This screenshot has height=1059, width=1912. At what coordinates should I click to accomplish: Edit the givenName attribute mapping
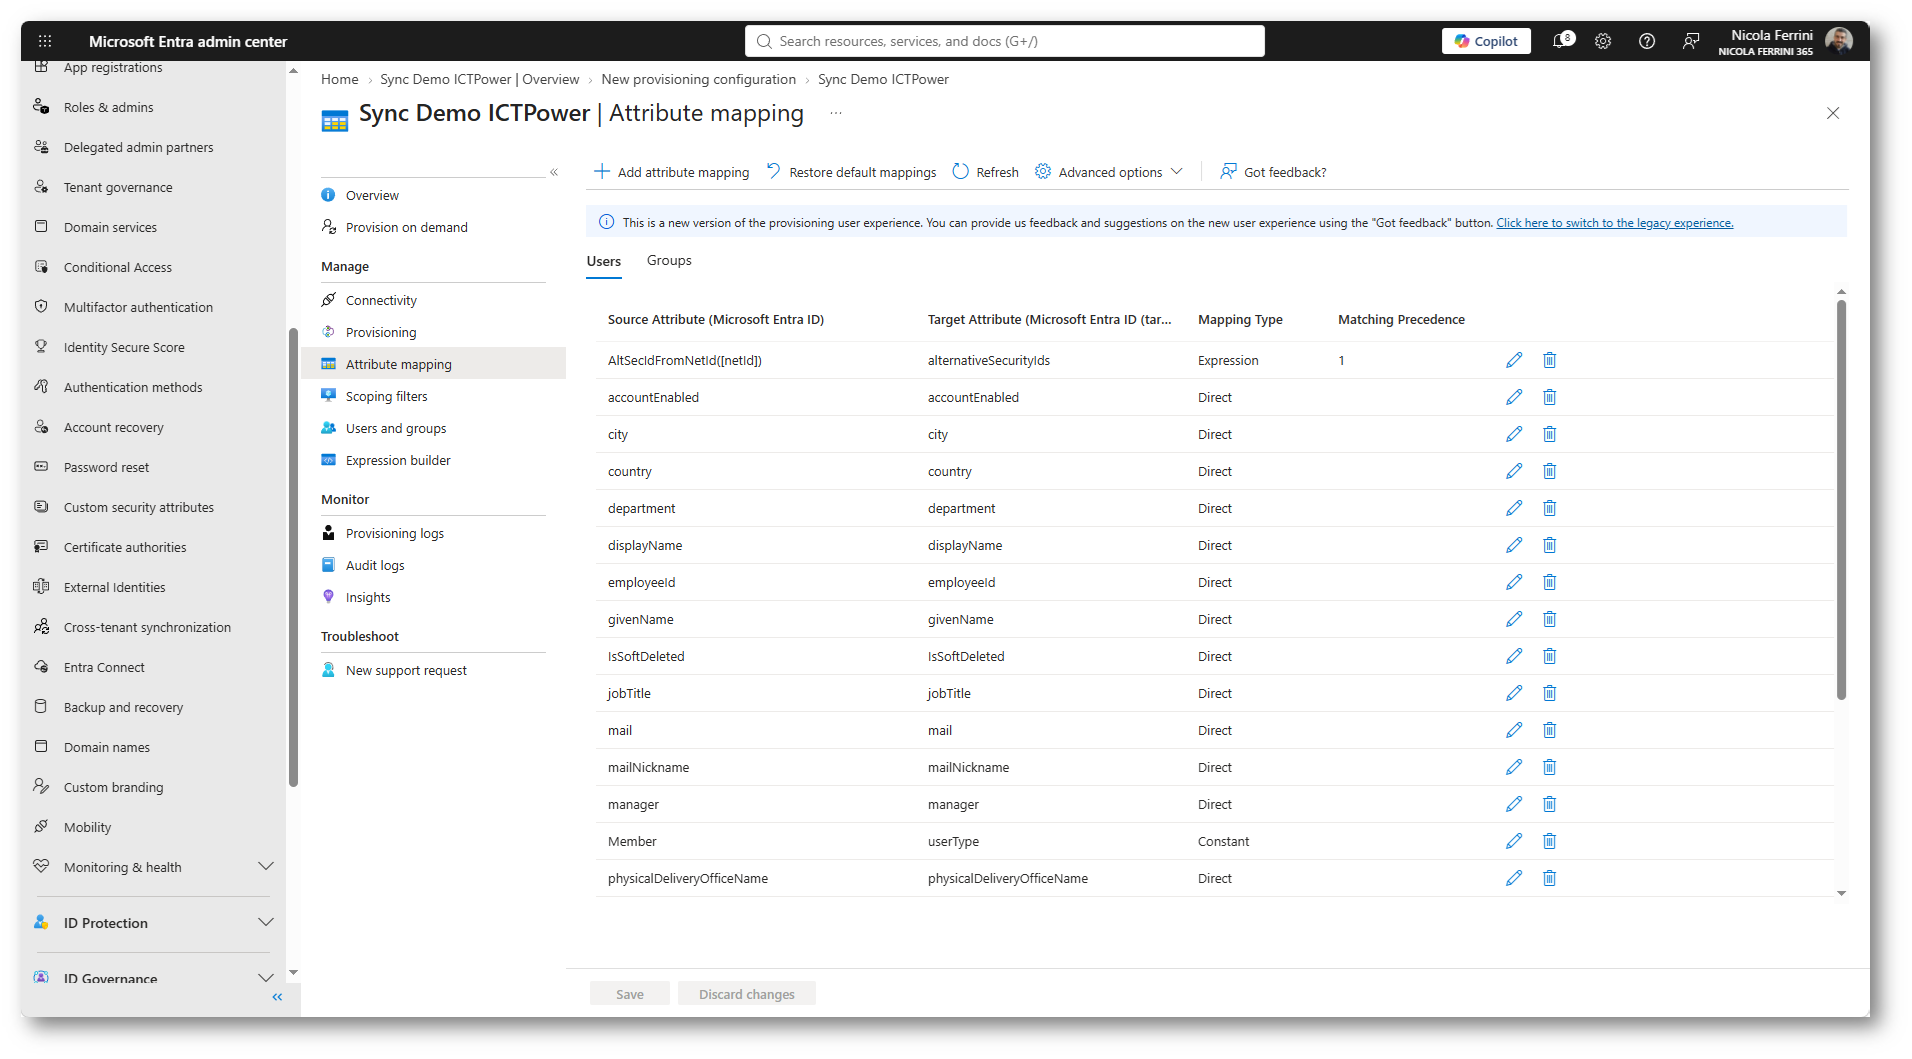1514,619
